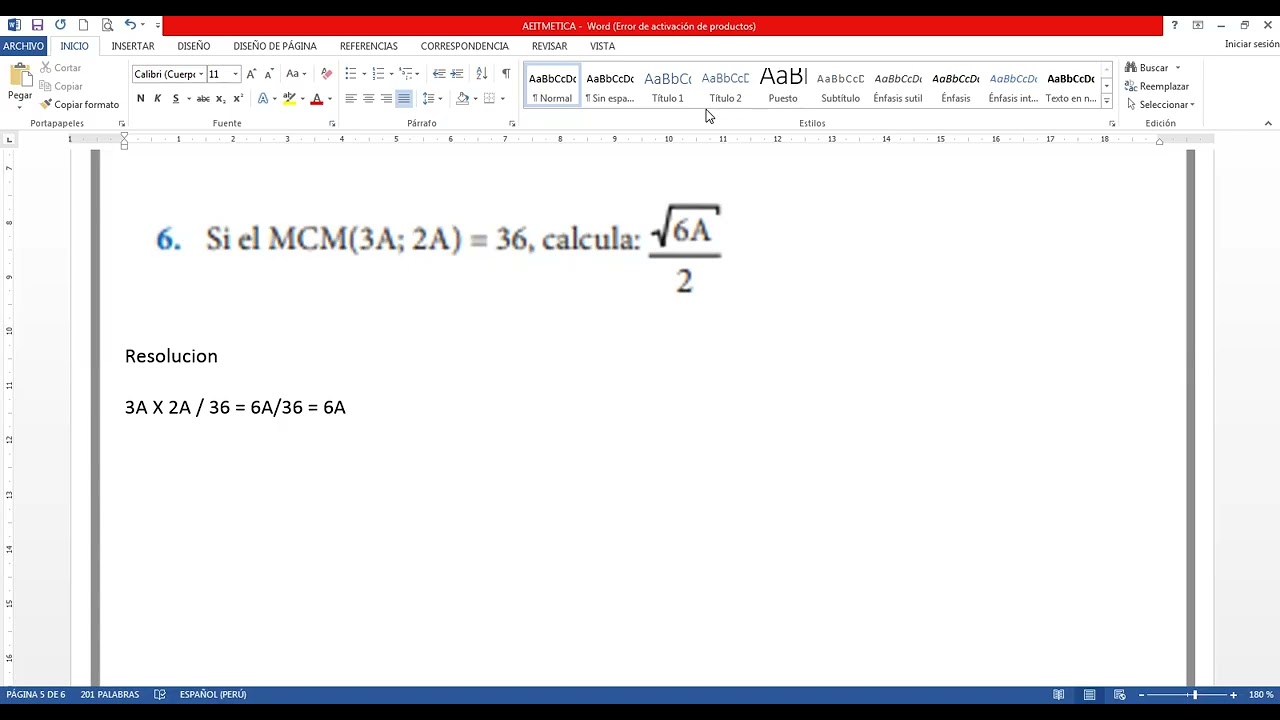Screen dimensions: 1280x720
Task: Clear all formatting with the eraser icon
Action: [x=326, y=74]
